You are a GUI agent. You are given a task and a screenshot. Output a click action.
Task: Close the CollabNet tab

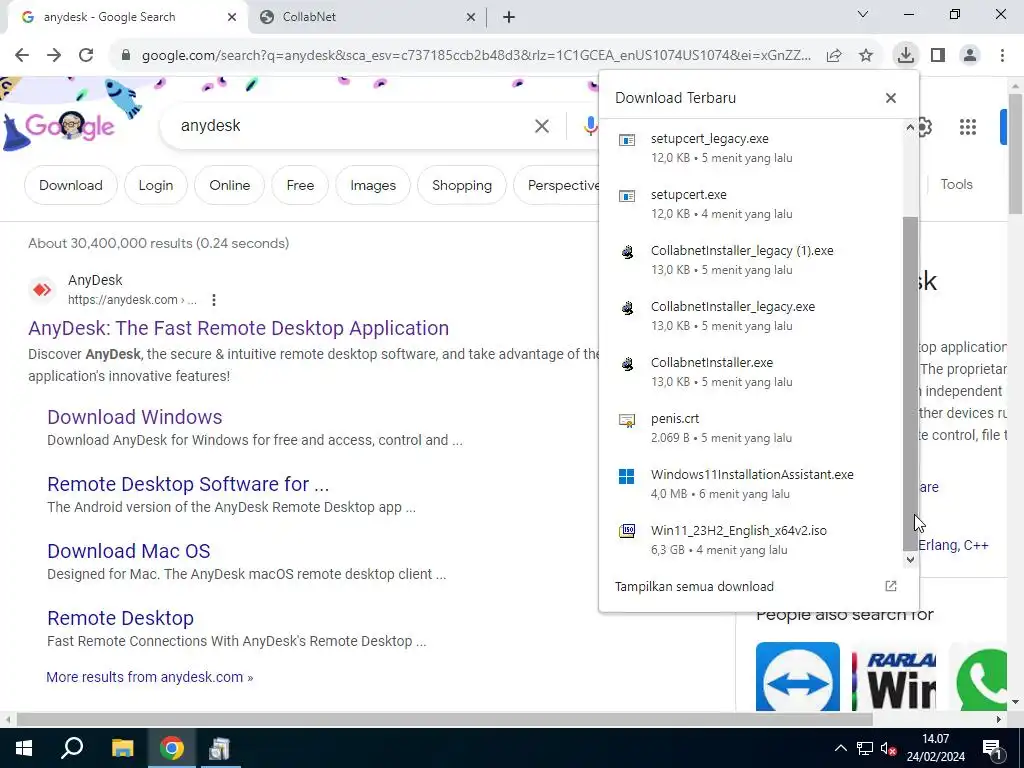pyautogui.click(x=471, y=17)
